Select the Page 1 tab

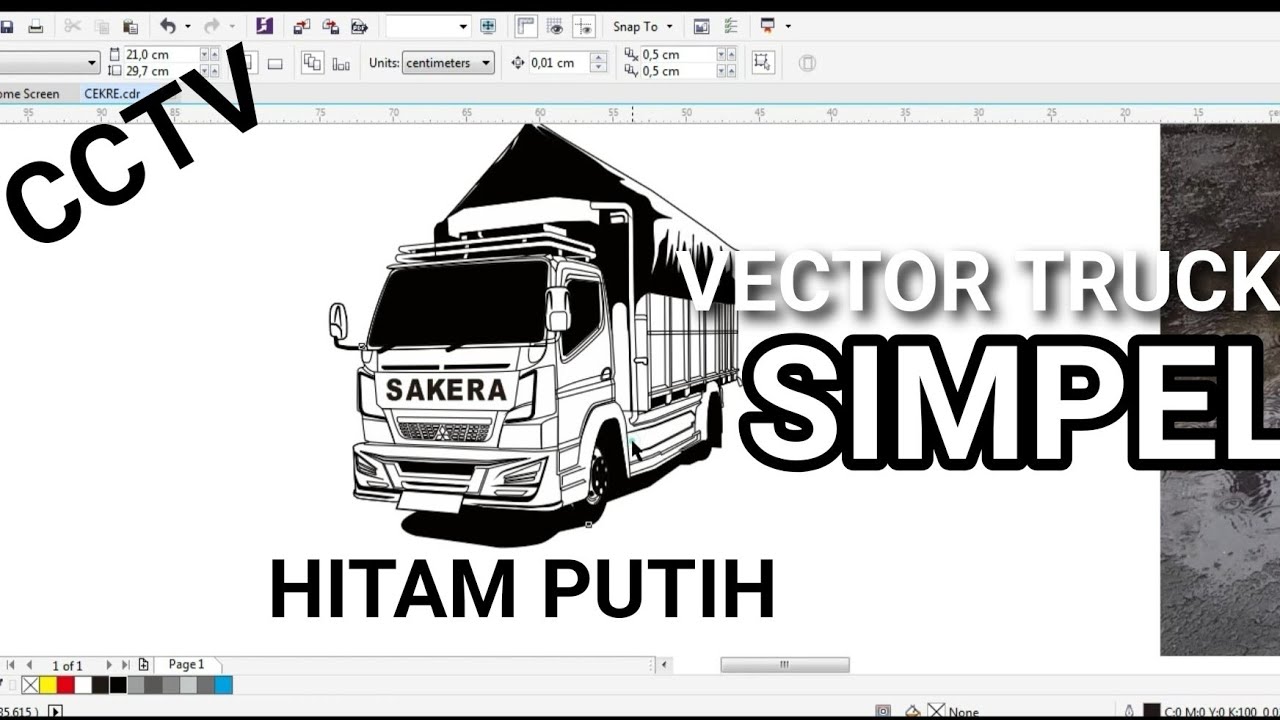[x=186, y=664]
